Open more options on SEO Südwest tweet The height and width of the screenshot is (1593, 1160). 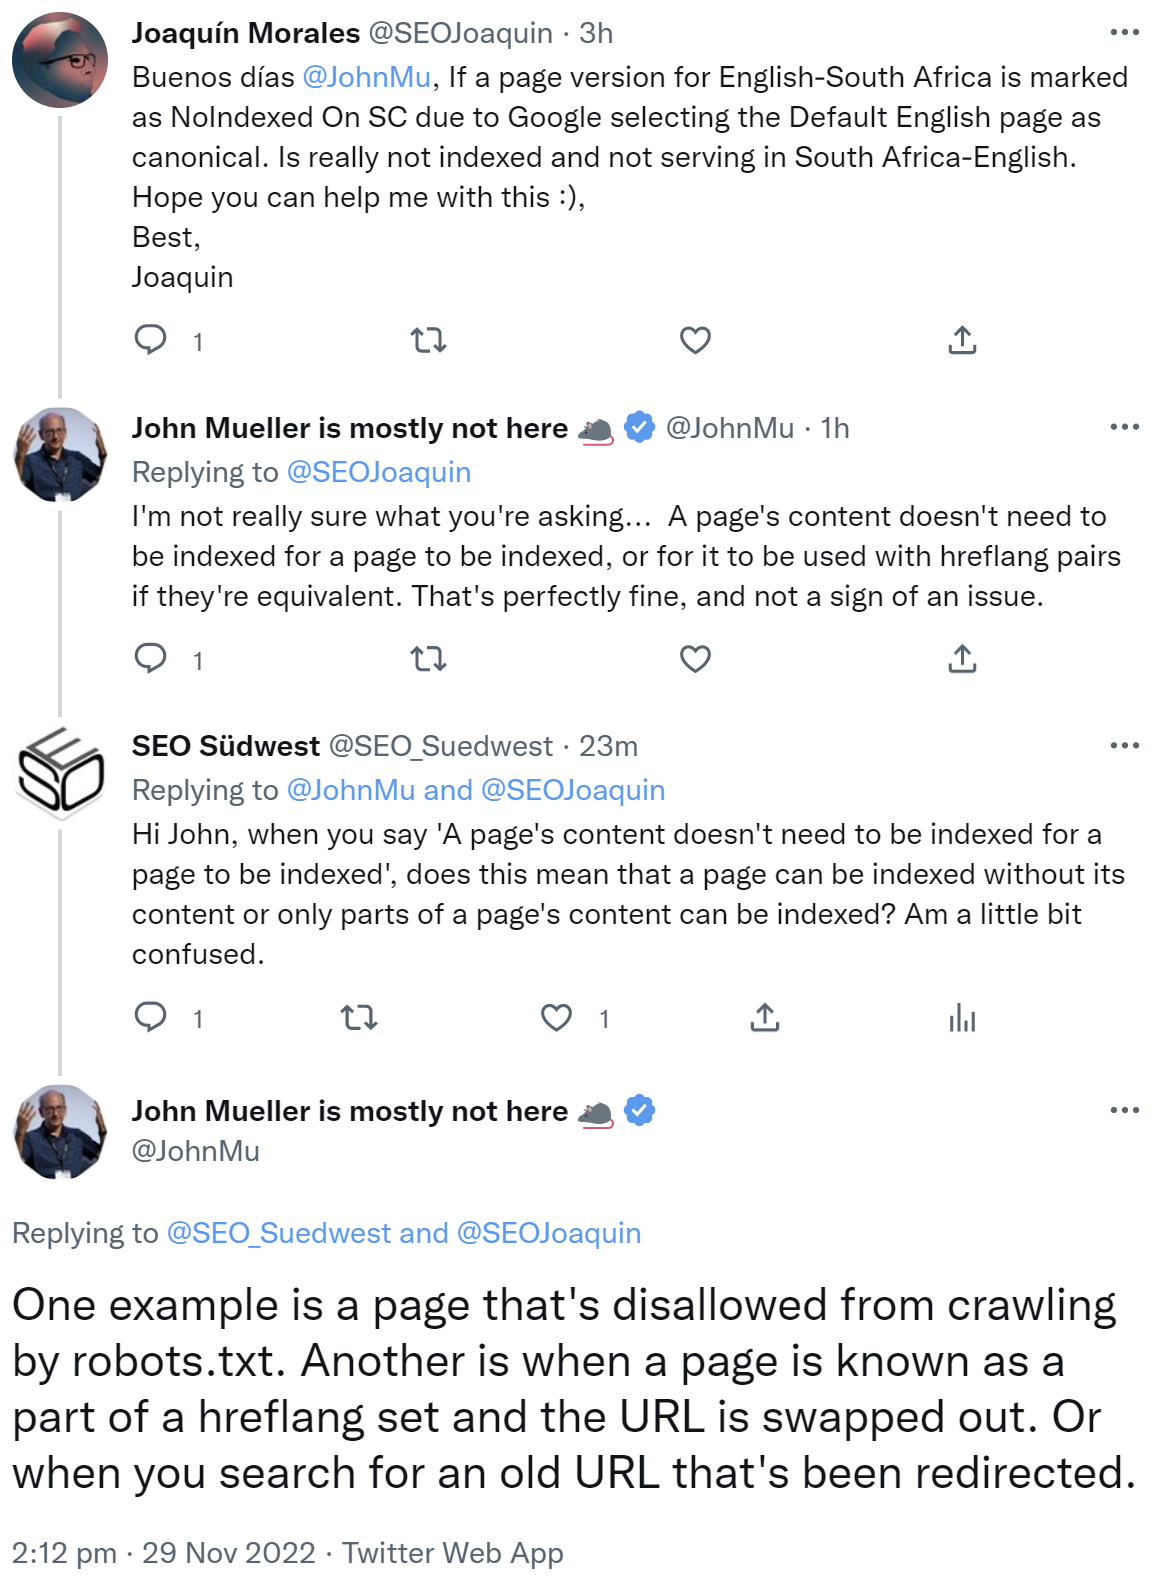click(1124, 745)
